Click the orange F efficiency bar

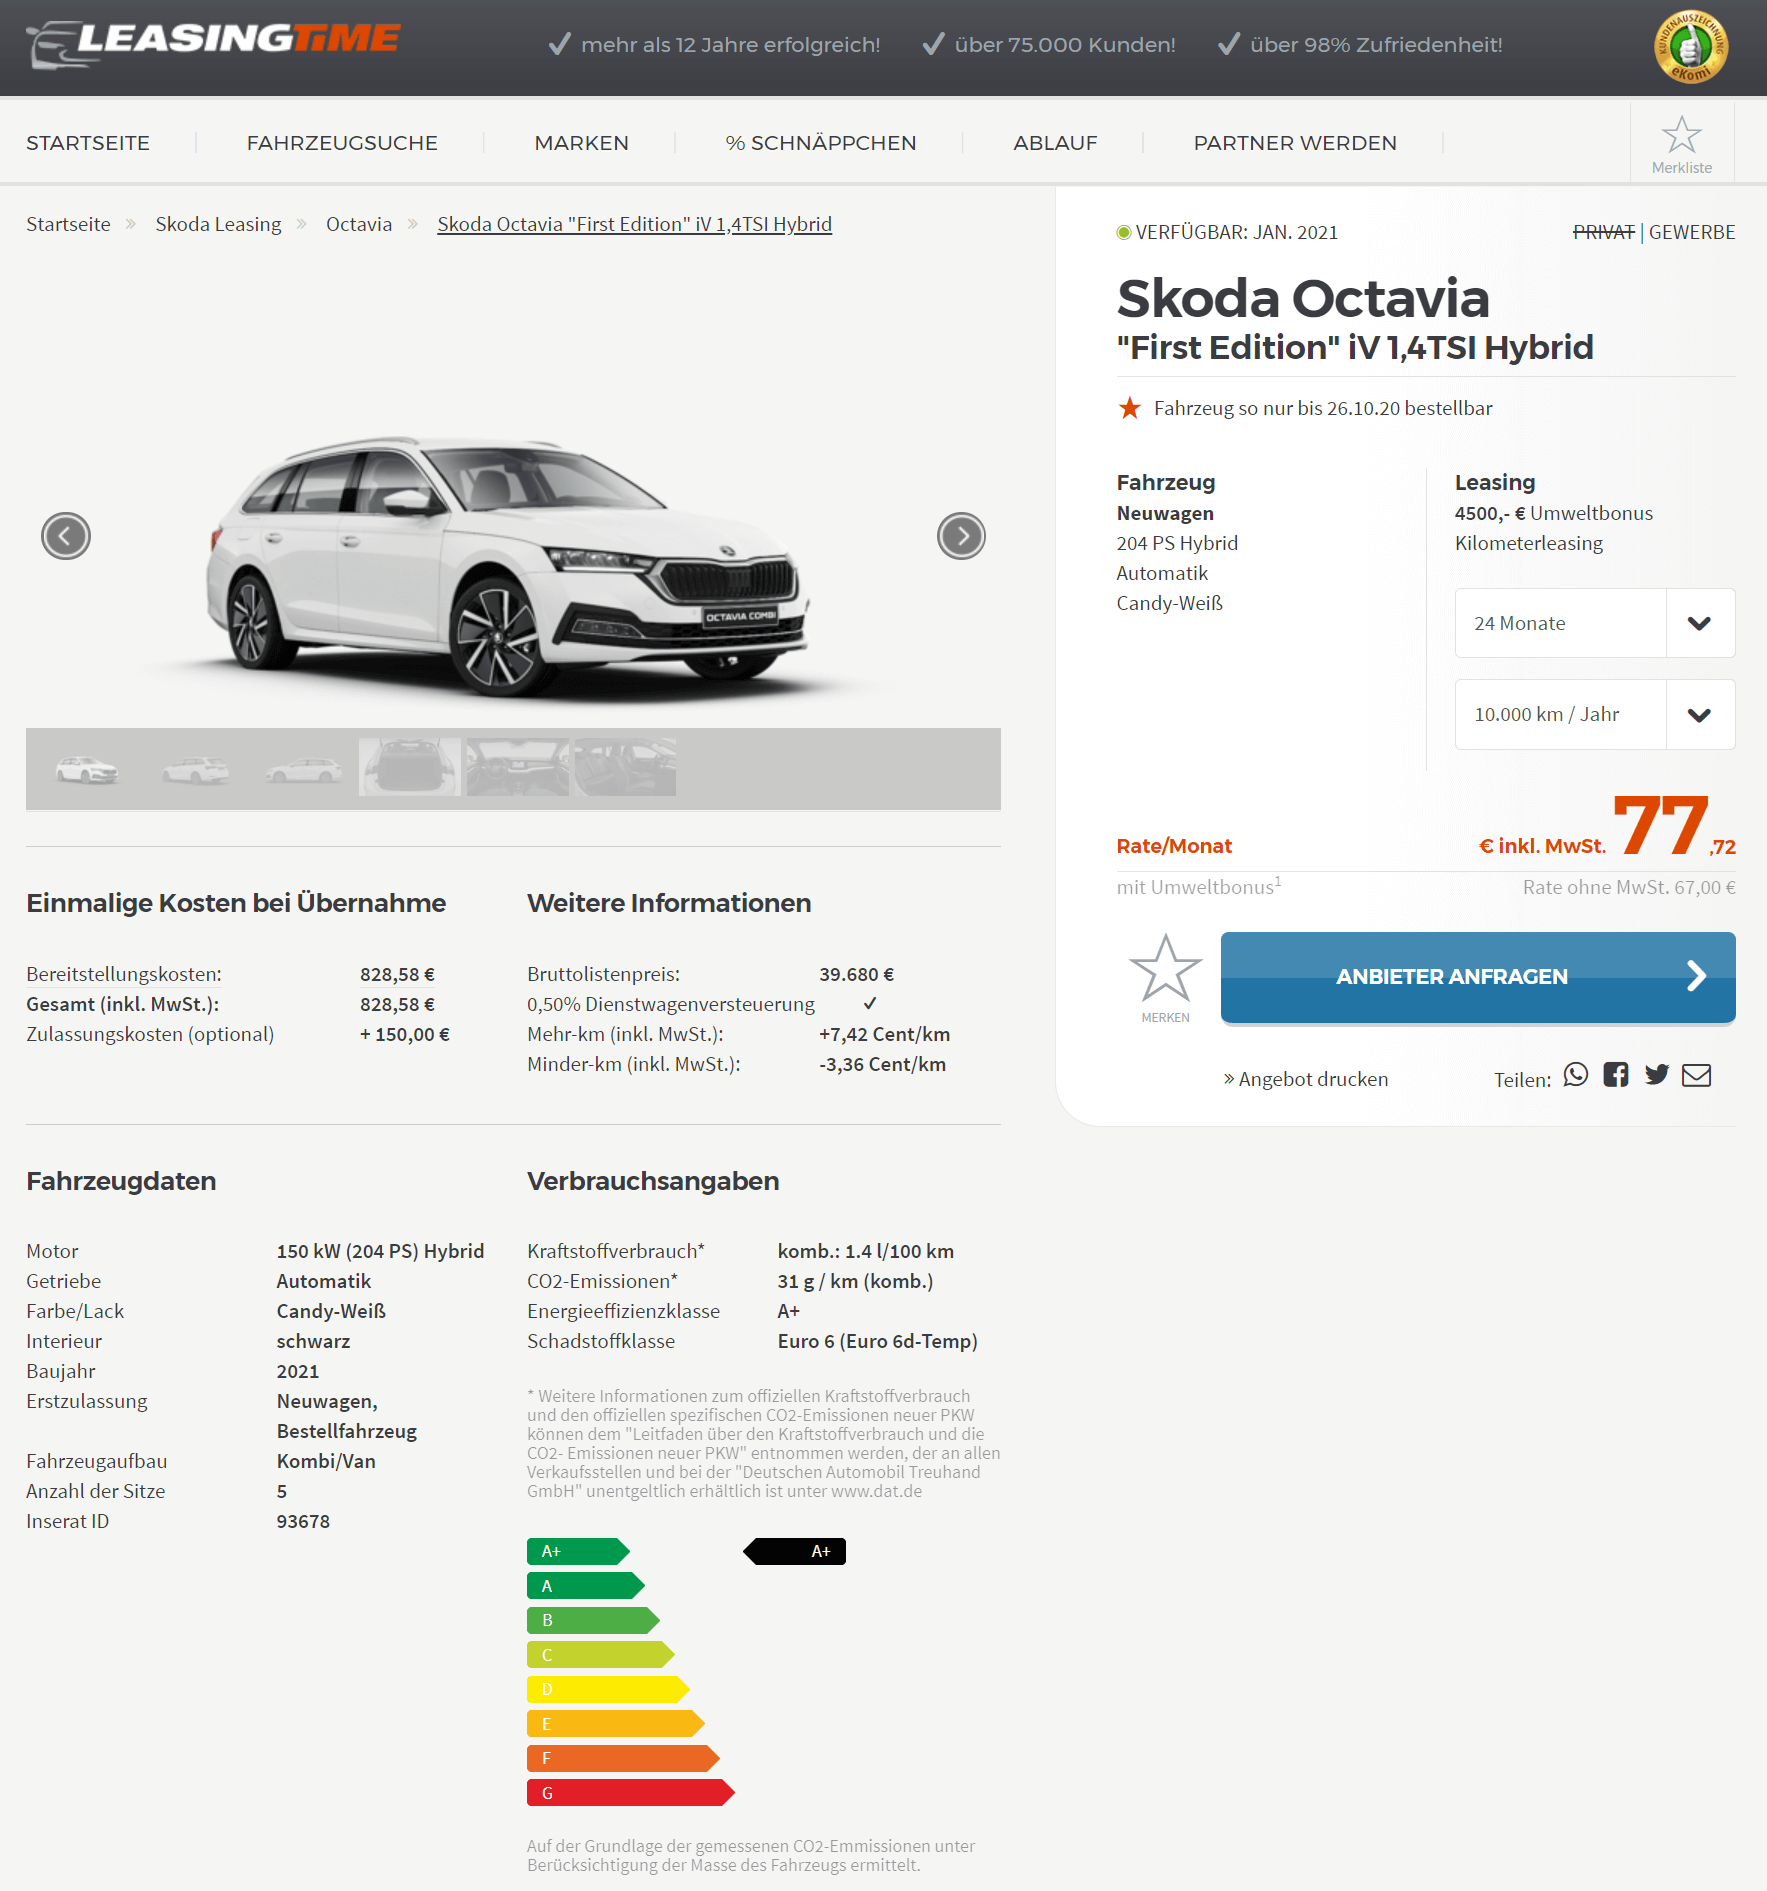[x=623, y=1758]
